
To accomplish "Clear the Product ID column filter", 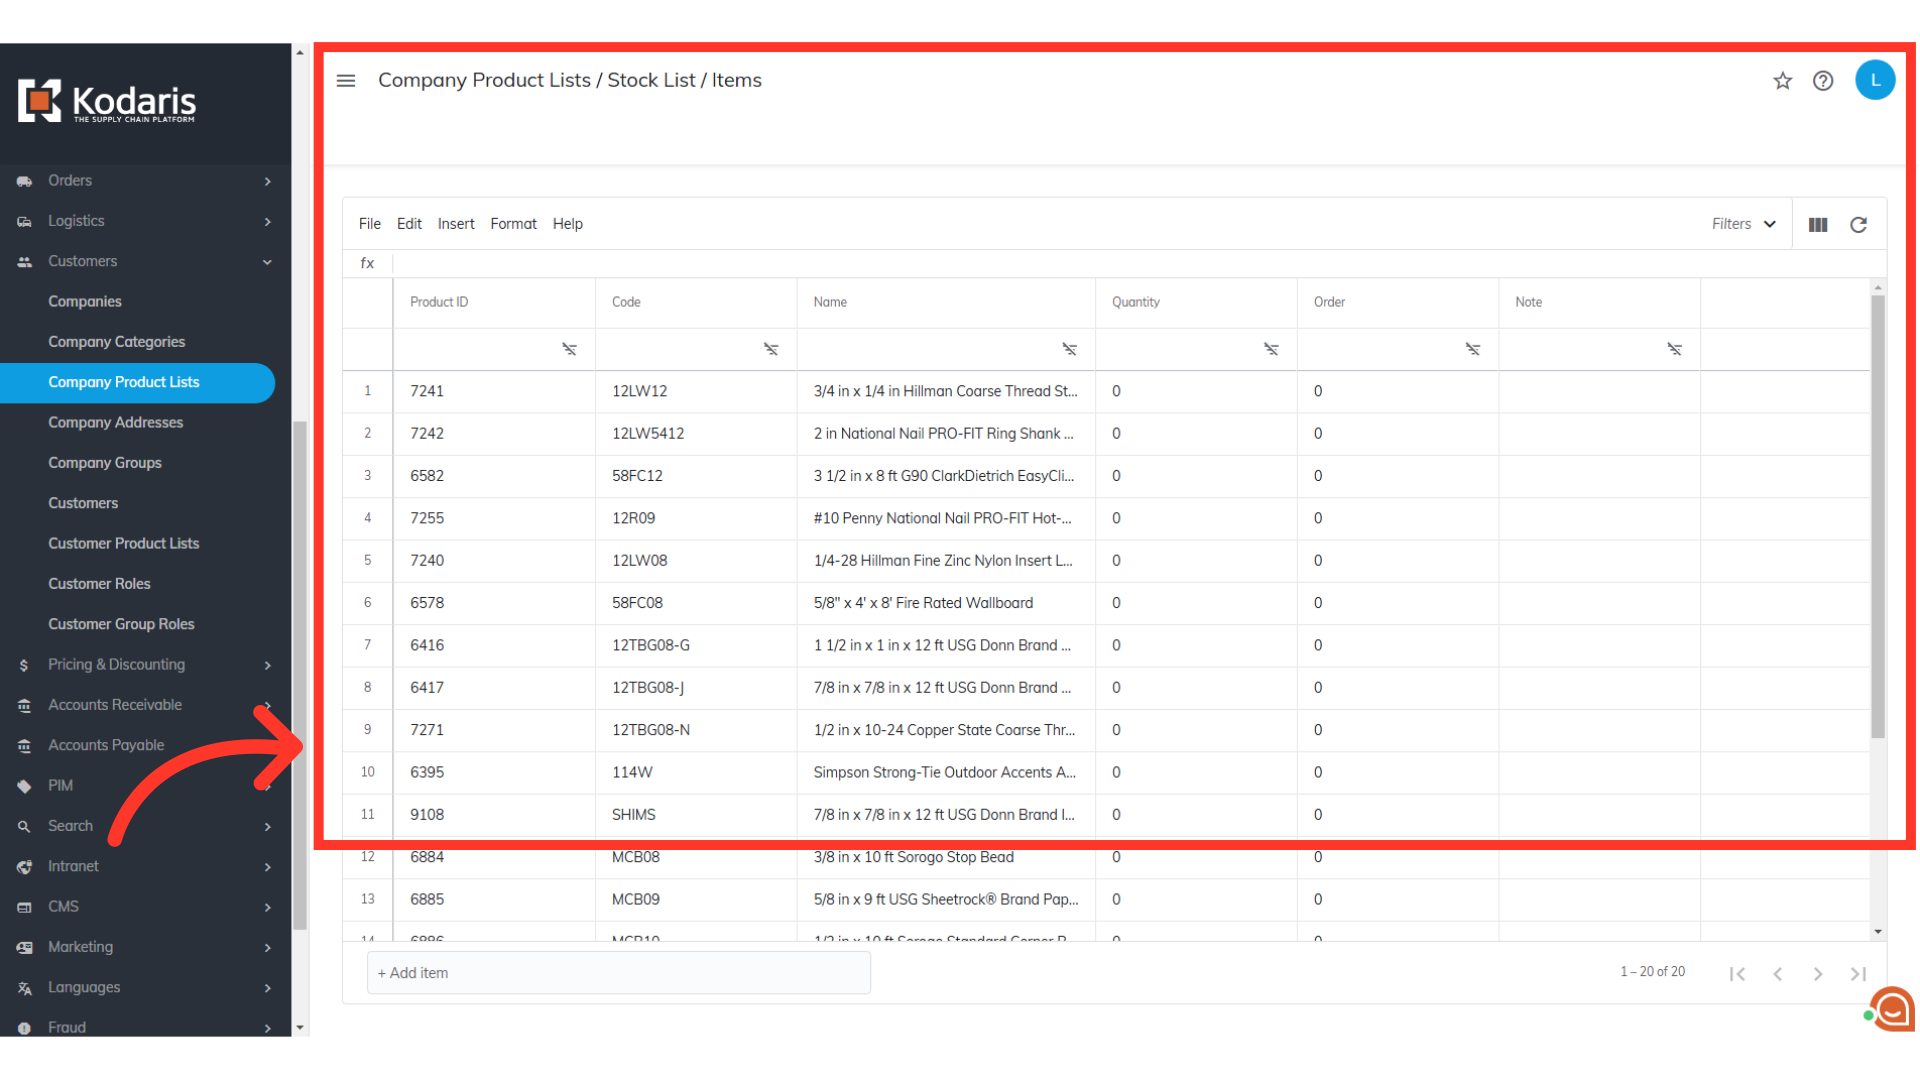I will pos(569,349).
